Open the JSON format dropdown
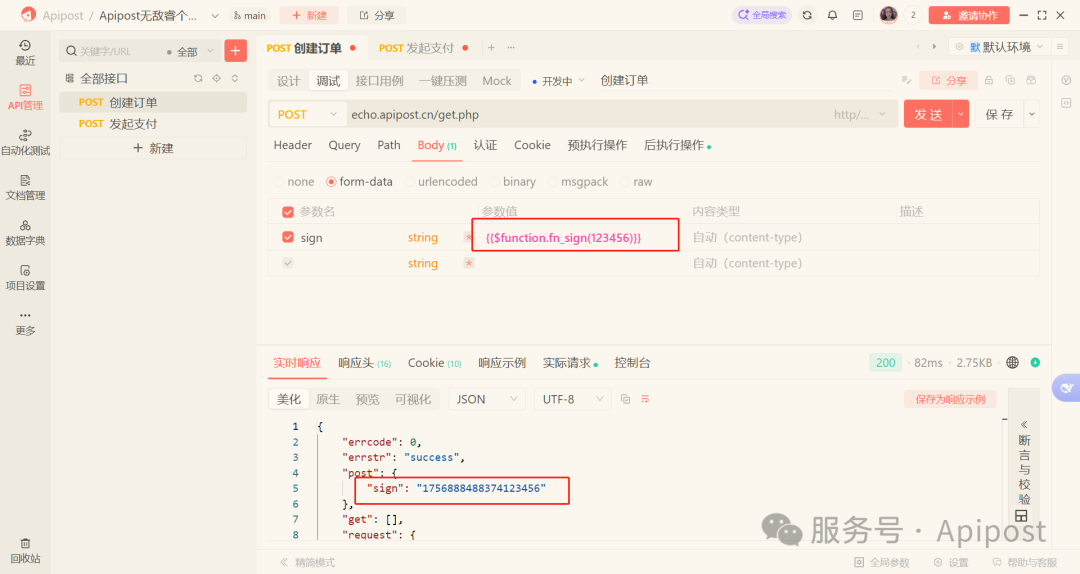1080x574 pixels. pos(486,399)
